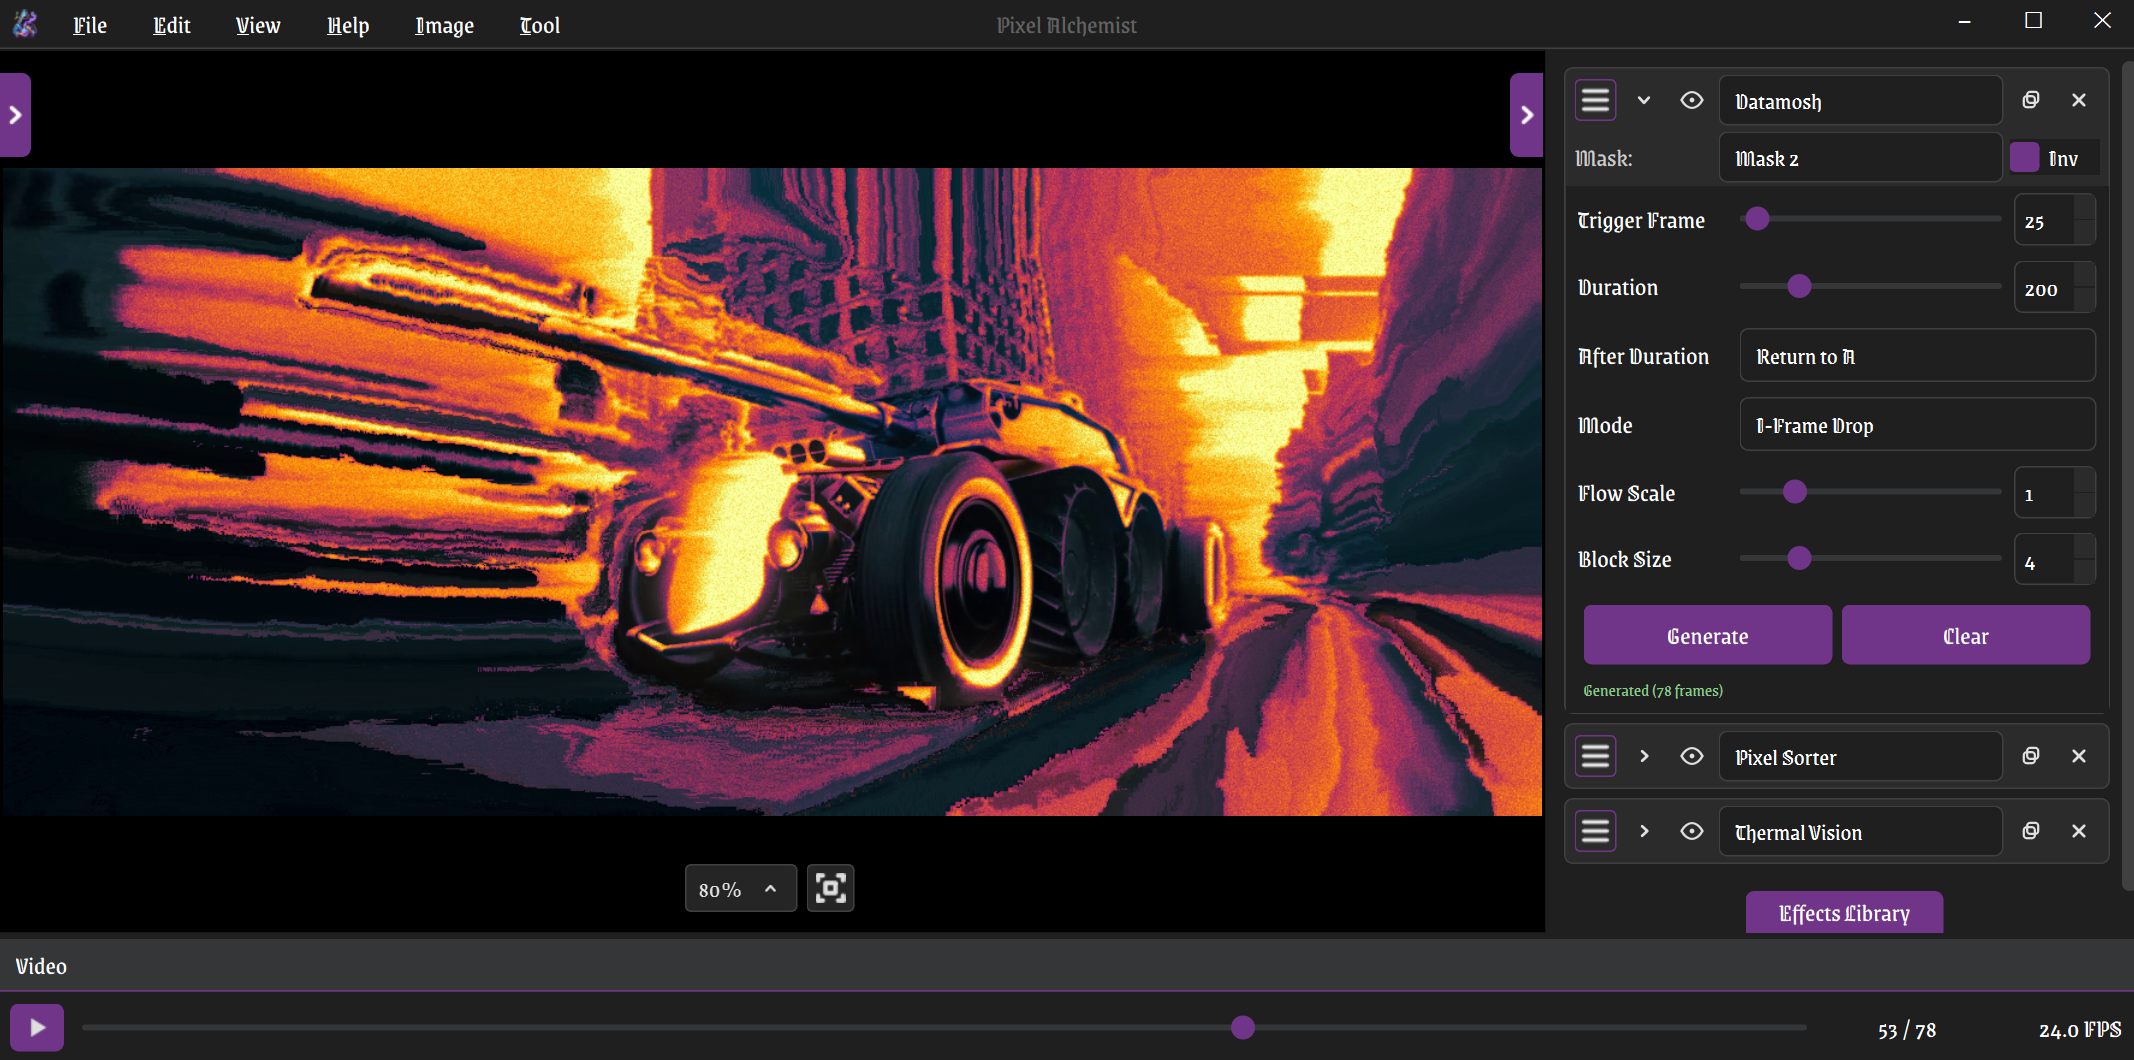Toggle Datamosh effect visibility eye
The image size is (2134, 1060).
tap(1692, 100)
